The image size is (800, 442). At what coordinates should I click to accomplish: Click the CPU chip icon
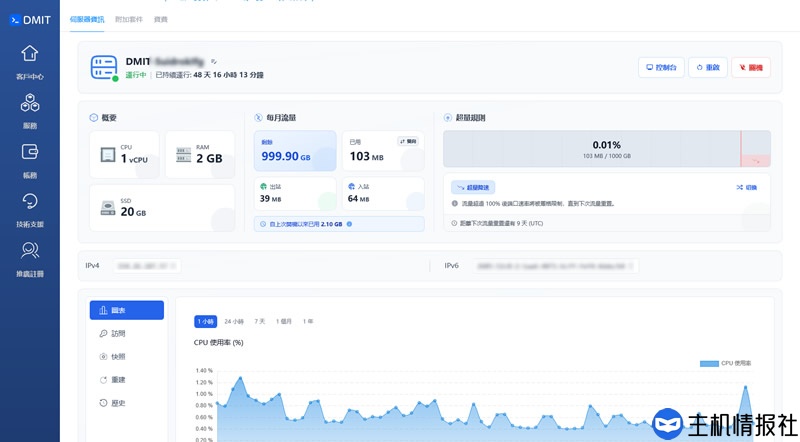coord(108,155)
